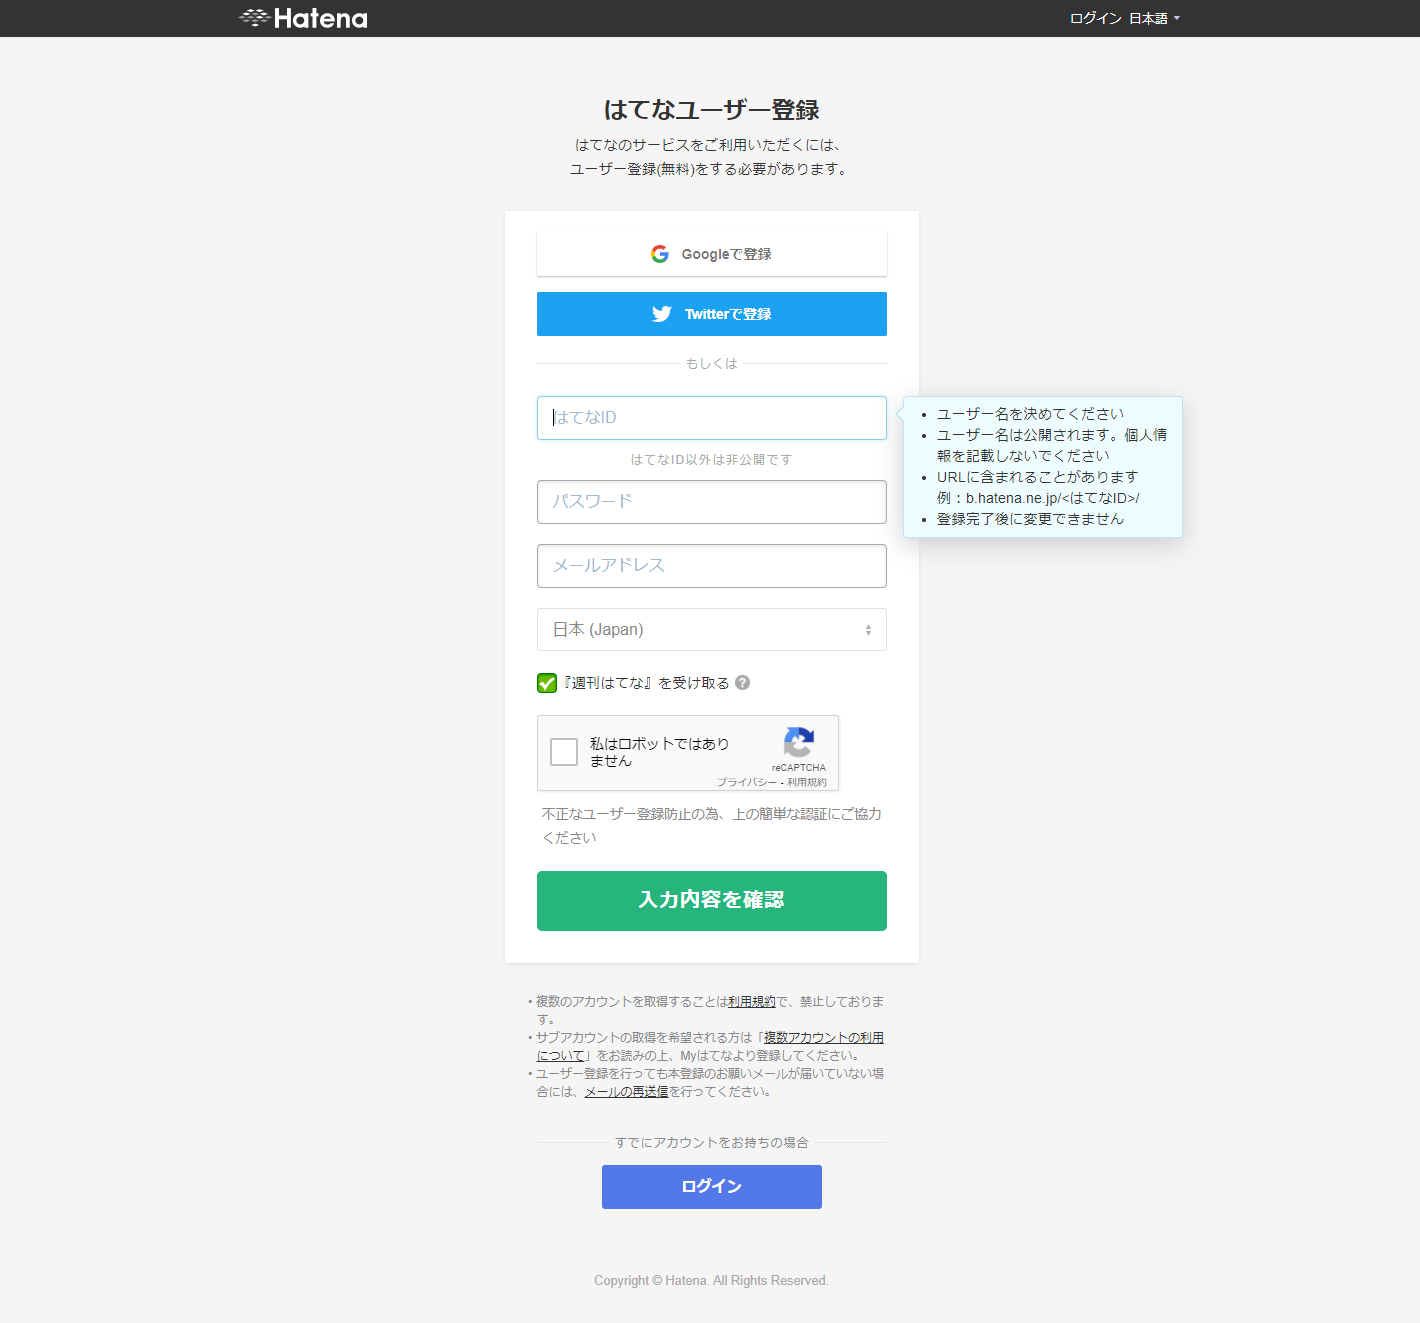The image size is (1420, 1323).
Task: Click the help question mark icon
Action: coord(743,683)
